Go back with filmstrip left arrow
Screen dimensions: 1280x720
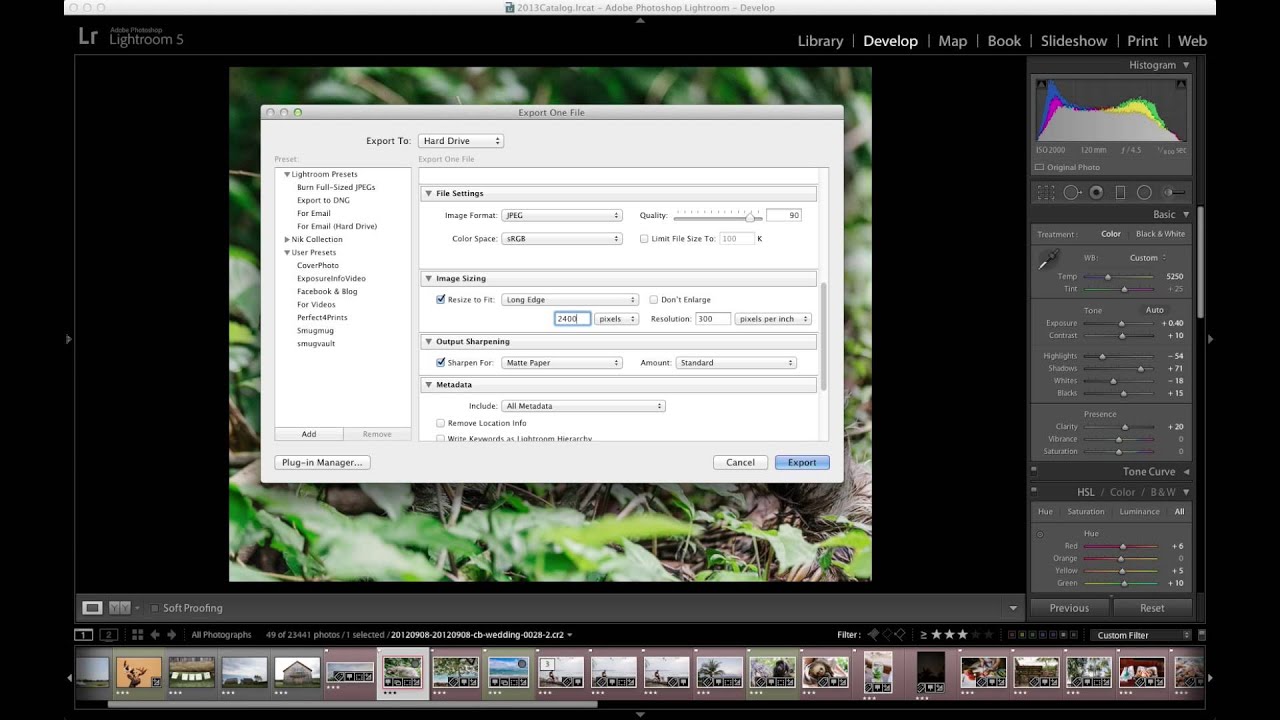[x=155, y=634]
